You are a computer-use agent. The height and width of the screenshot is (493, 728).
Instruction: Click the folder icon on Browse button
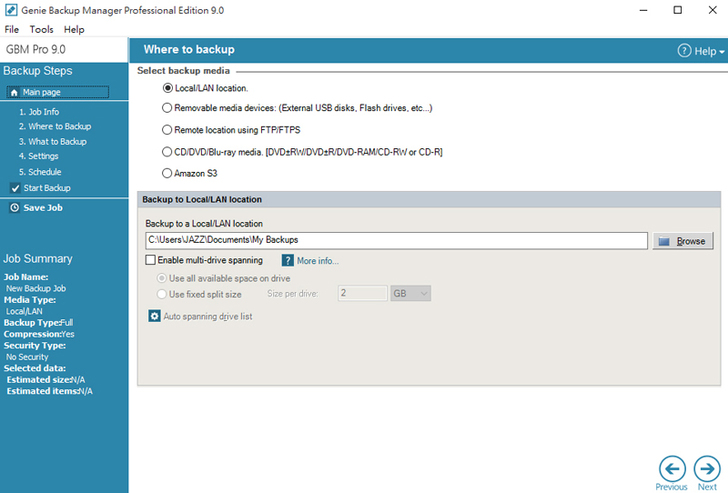(x=664, y=241)
